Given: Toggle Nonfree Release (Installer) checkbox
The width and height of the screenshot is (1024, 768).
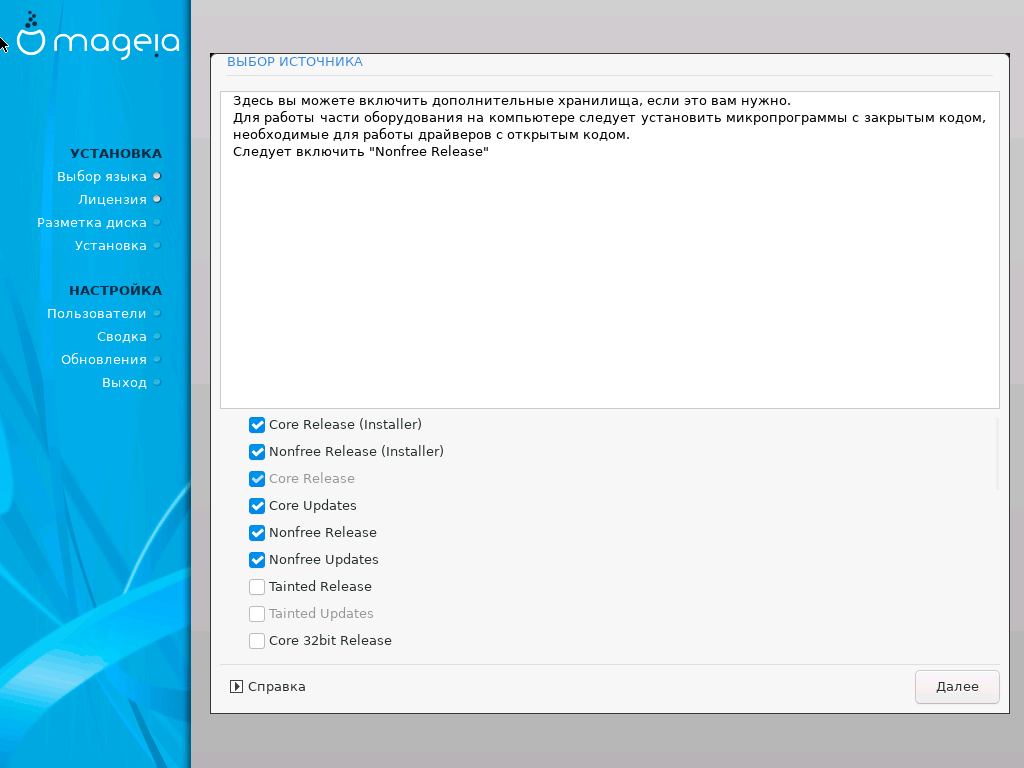Looking at the screenshot, I should click(x=257, y=452).
